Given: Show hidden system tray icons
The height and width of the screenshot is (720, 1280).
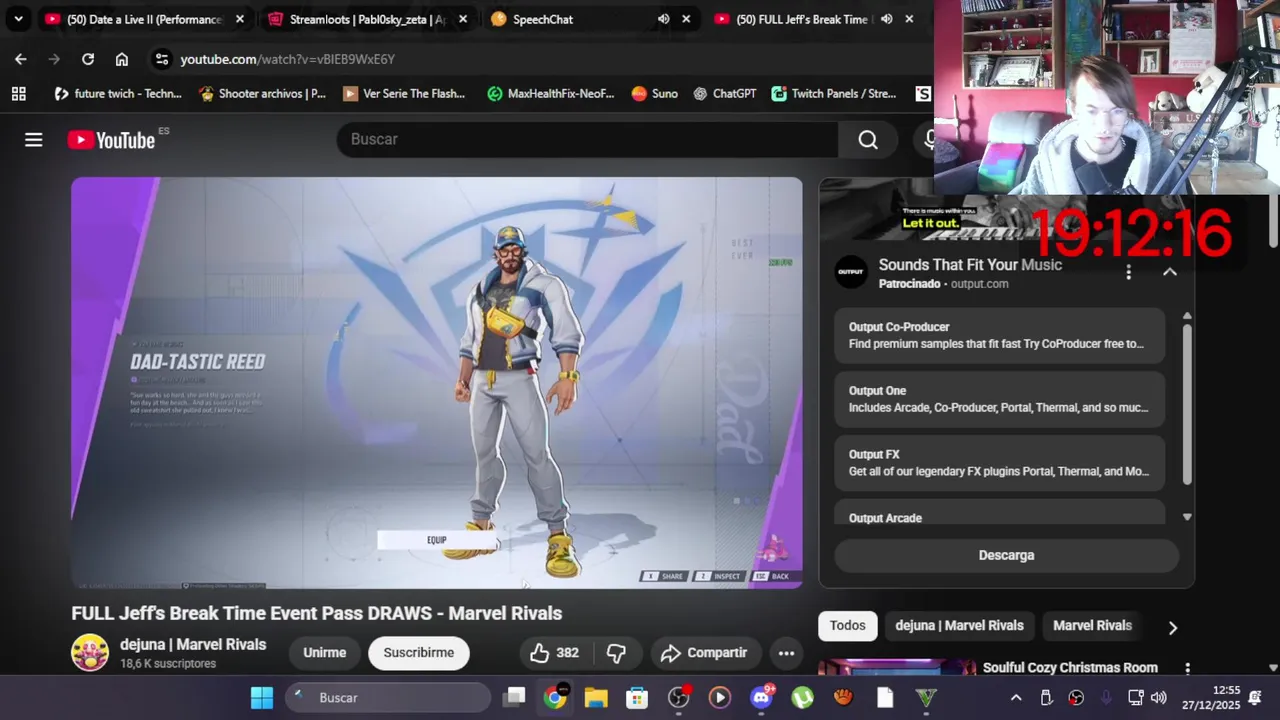Looking at the screenshot, I should pyautogui.click(x=1016, y=698).
